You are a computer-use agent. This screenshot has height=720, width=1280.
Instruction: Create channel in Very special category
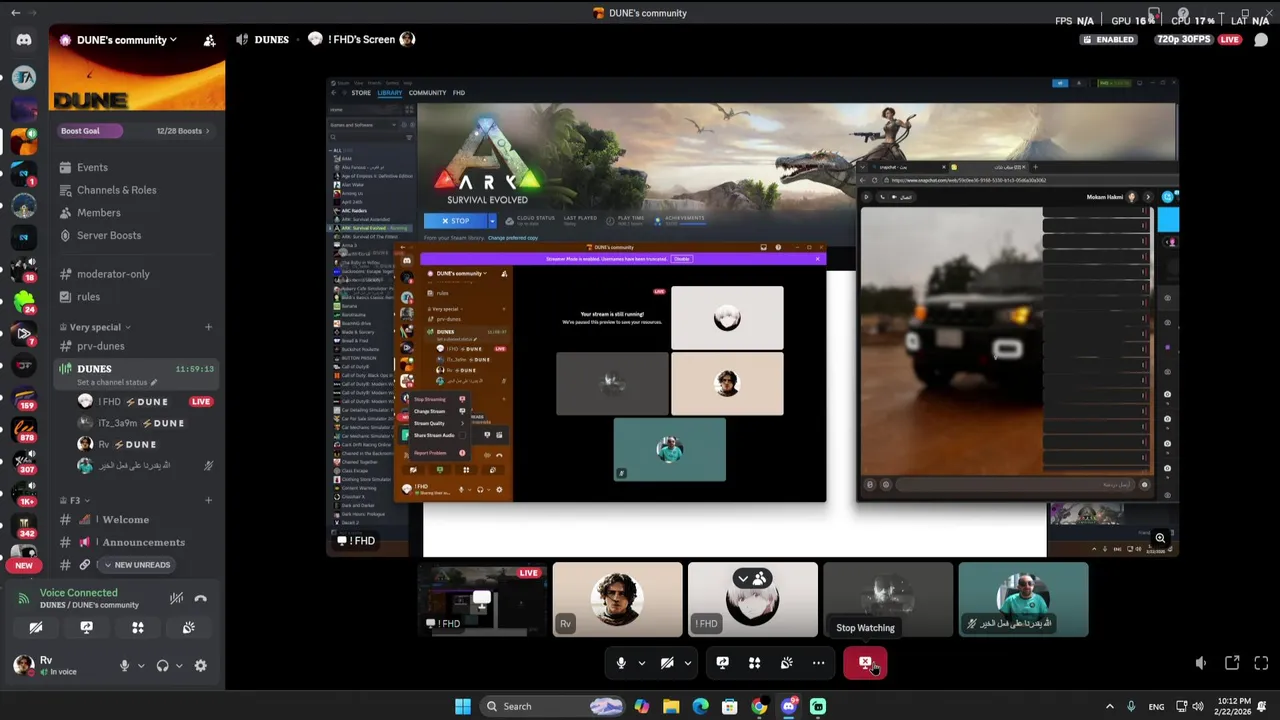click(x=208, y=327)
